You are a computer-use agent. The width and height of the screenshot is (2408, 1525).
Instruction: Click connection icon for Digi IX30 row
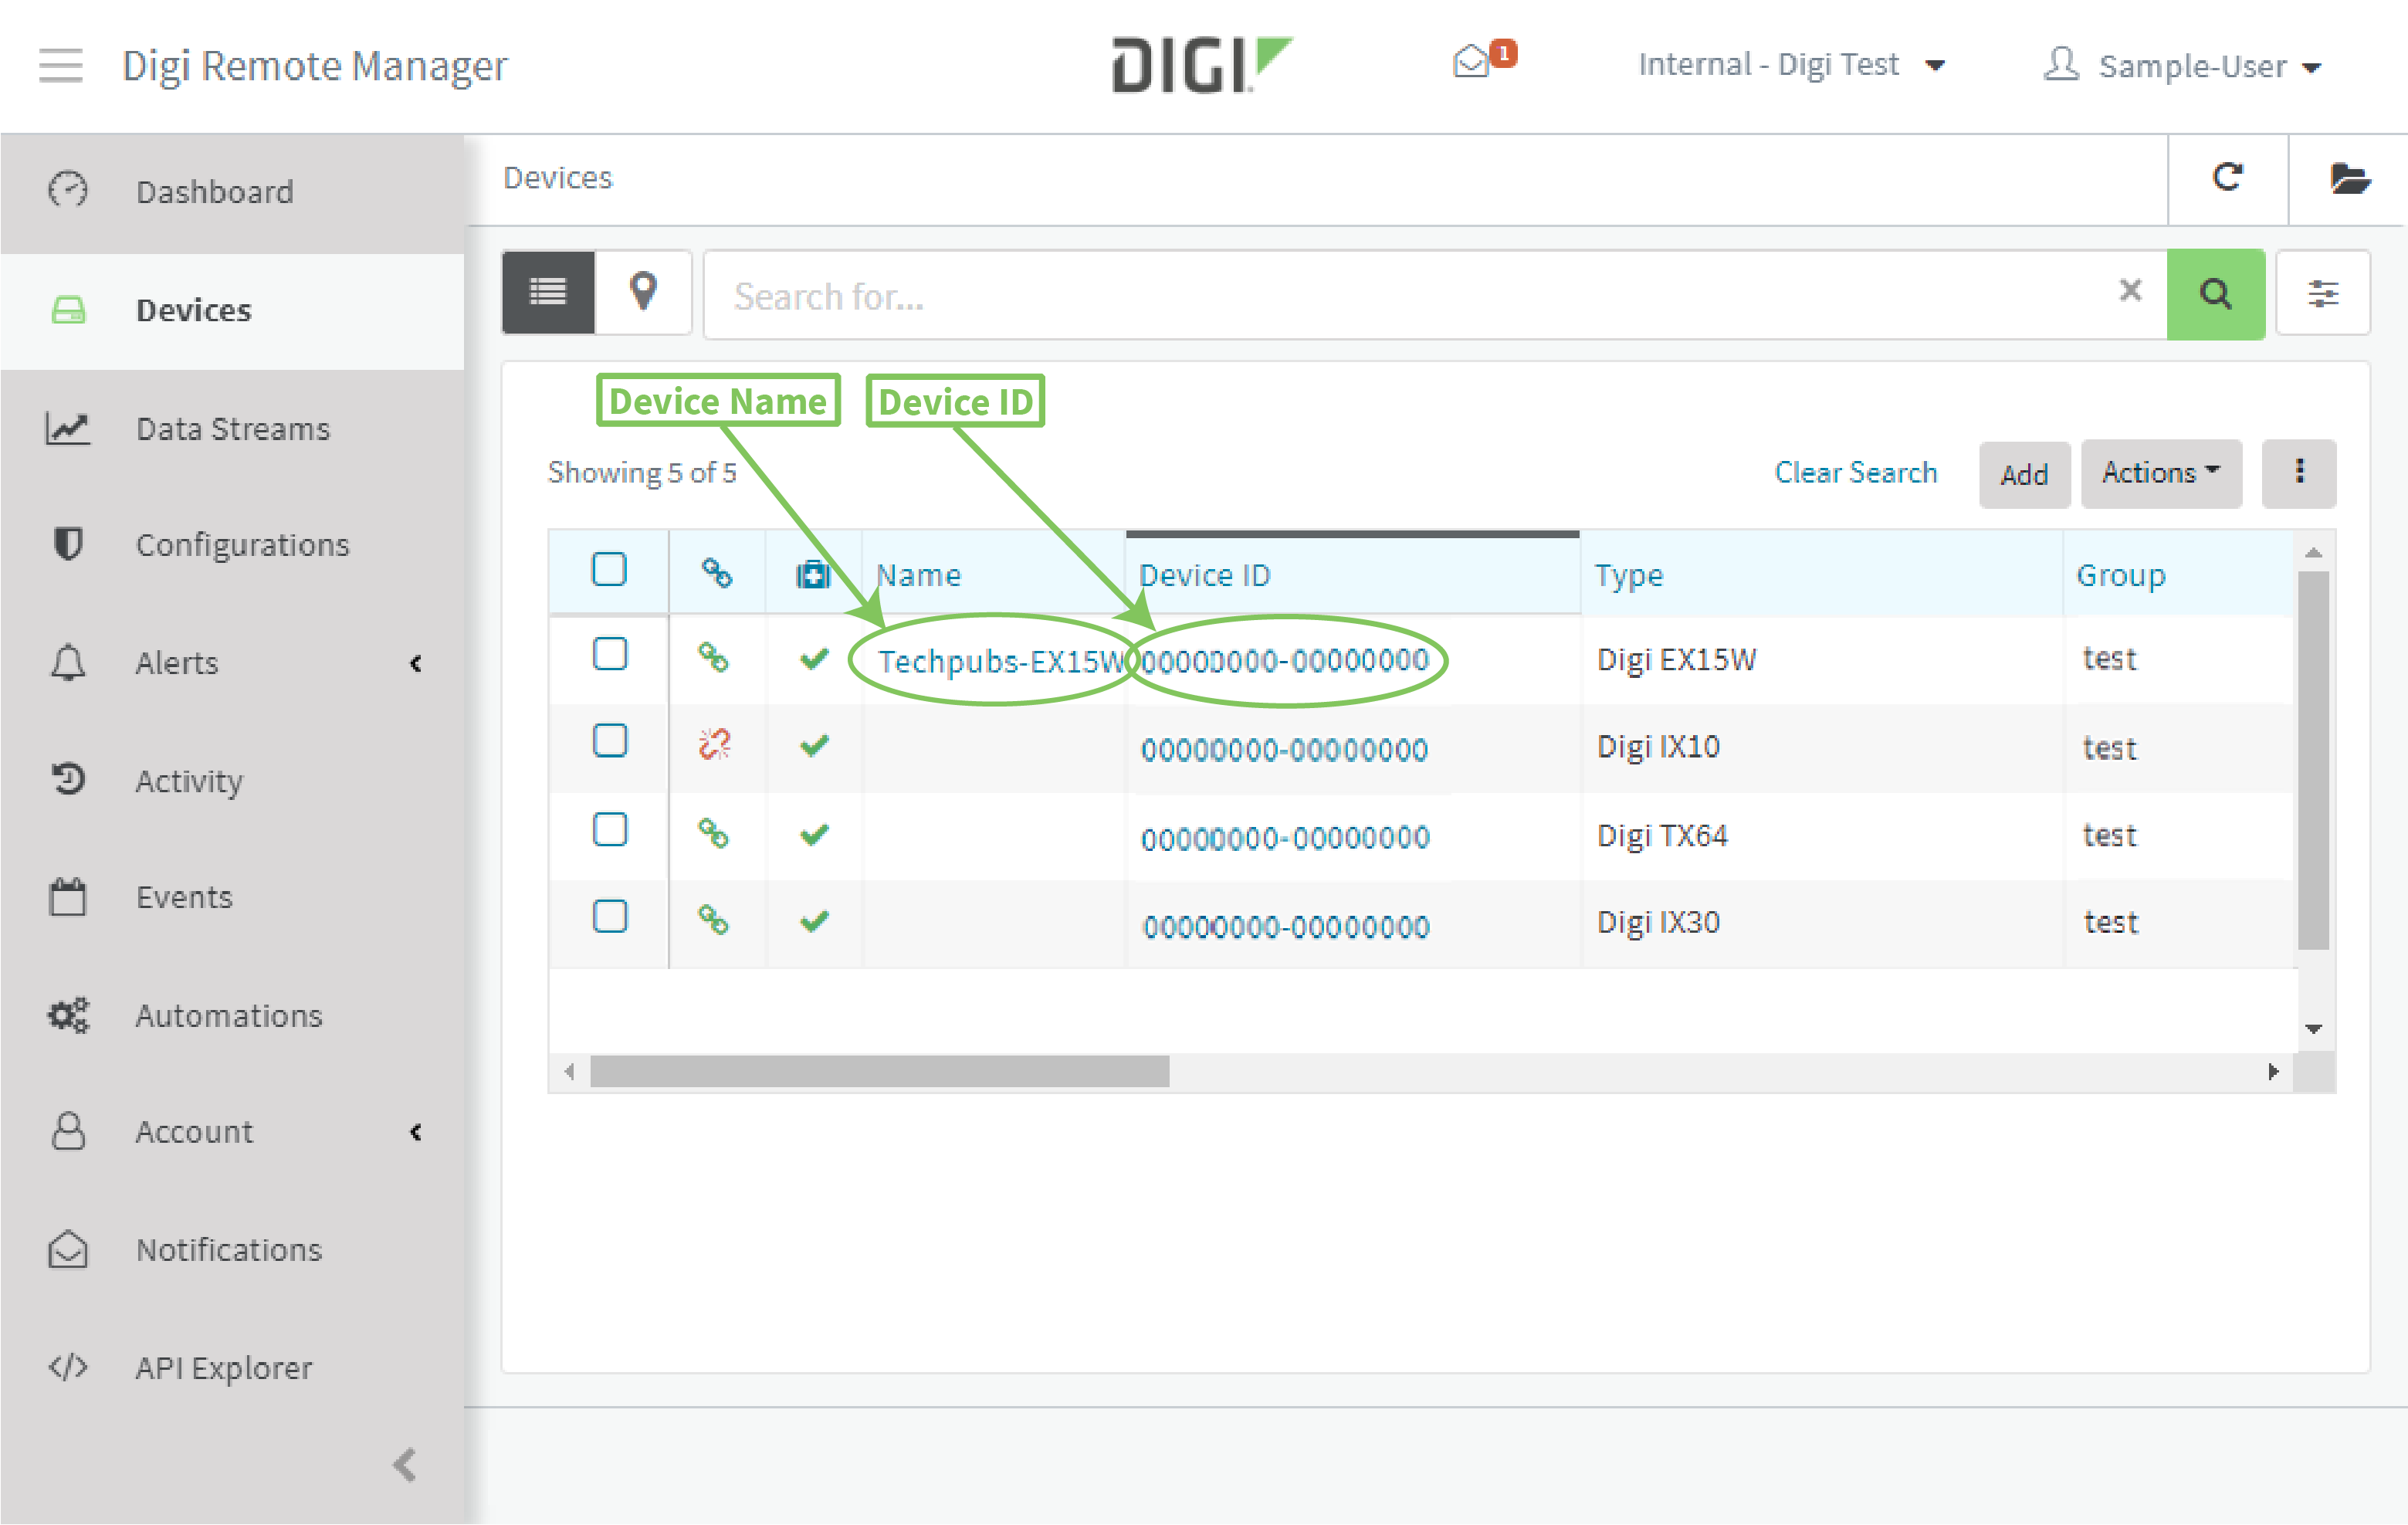713,919
